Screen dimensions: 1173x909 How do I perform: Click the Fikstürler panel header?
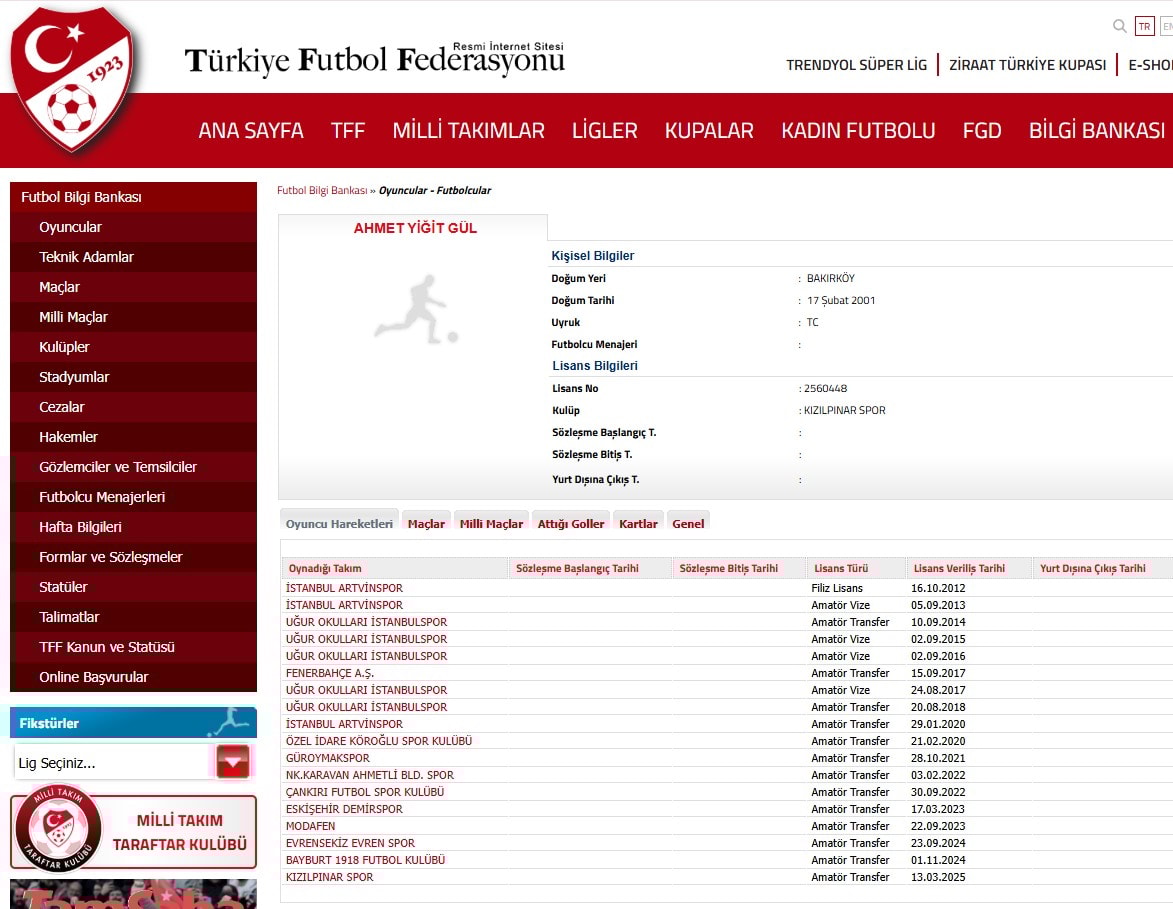[x=133, y=723]
